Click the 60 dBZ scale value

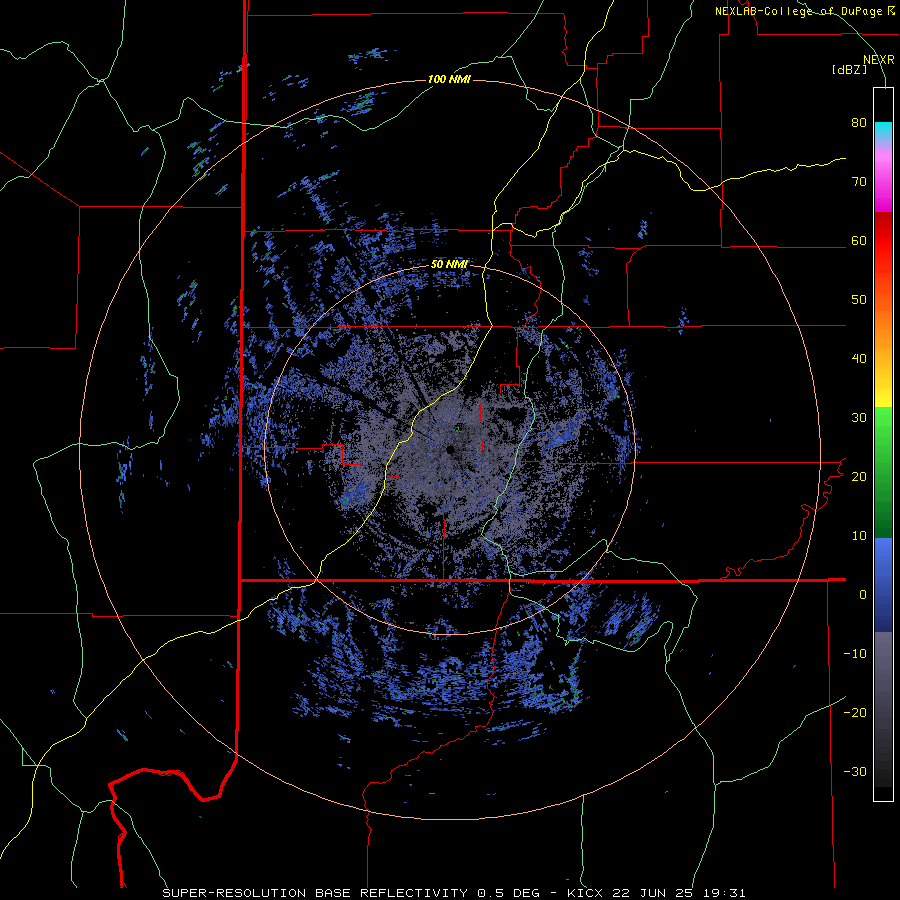click(859, 240)
